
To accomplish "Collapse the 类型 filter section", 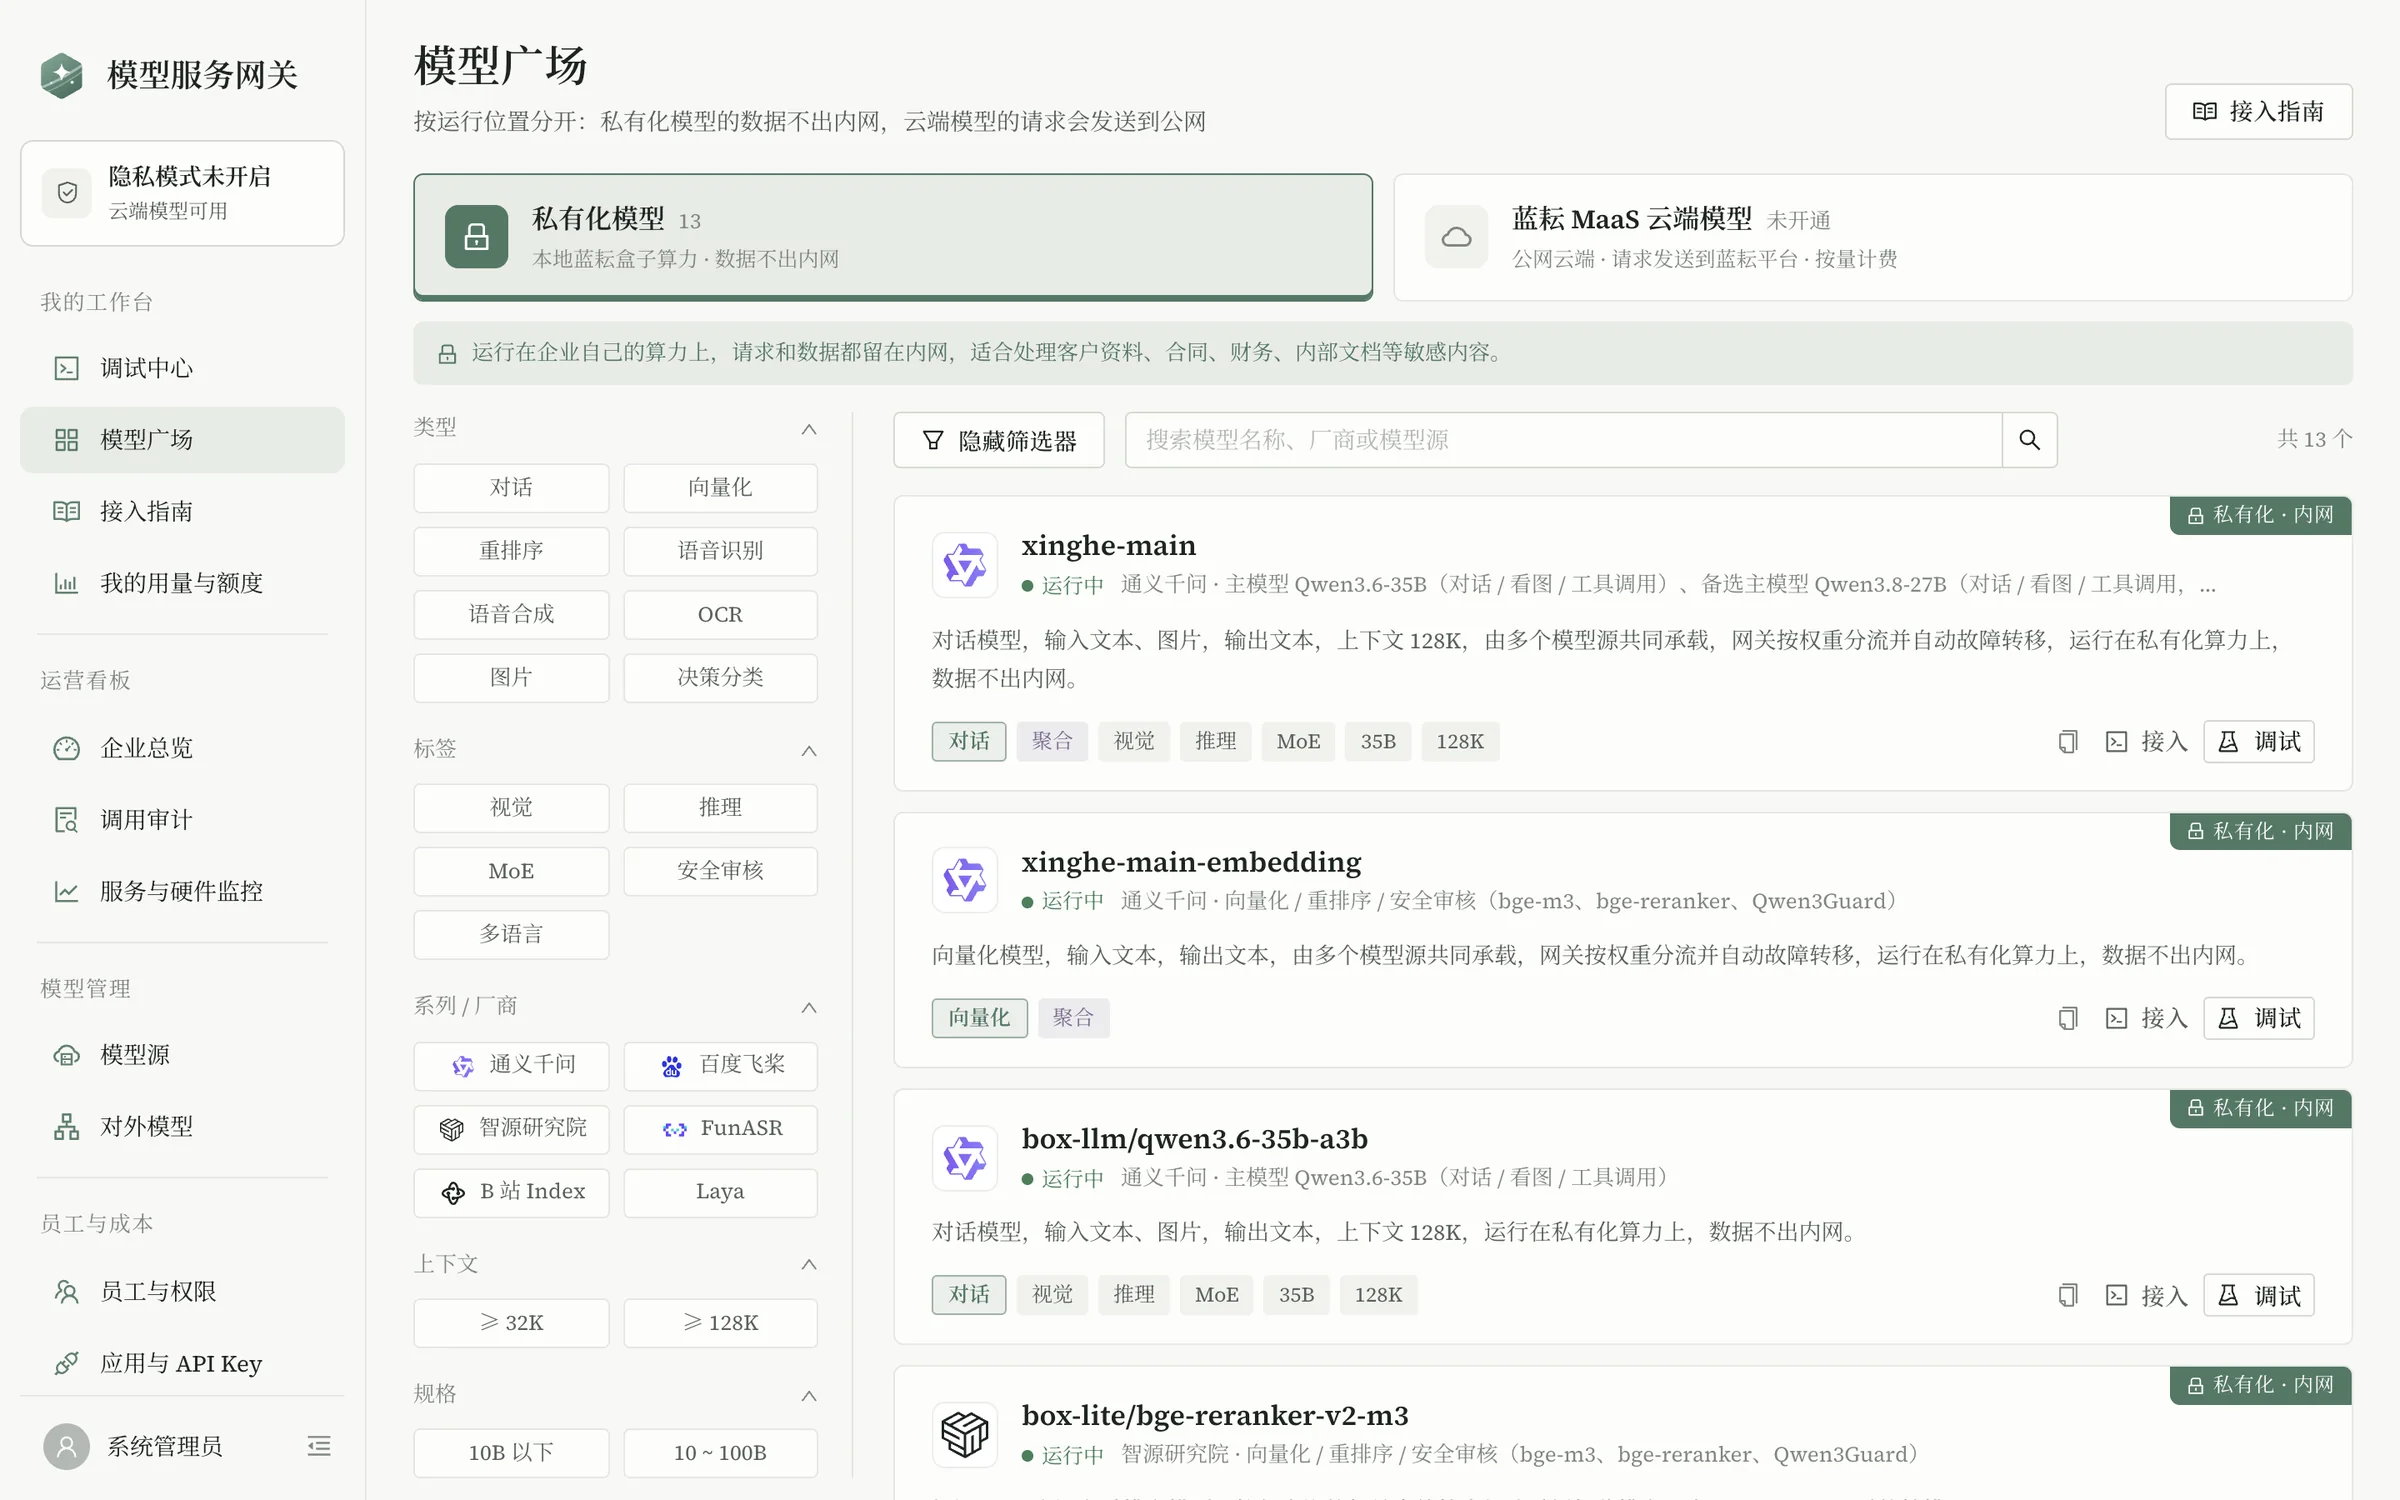I will [x=809, y=429].
